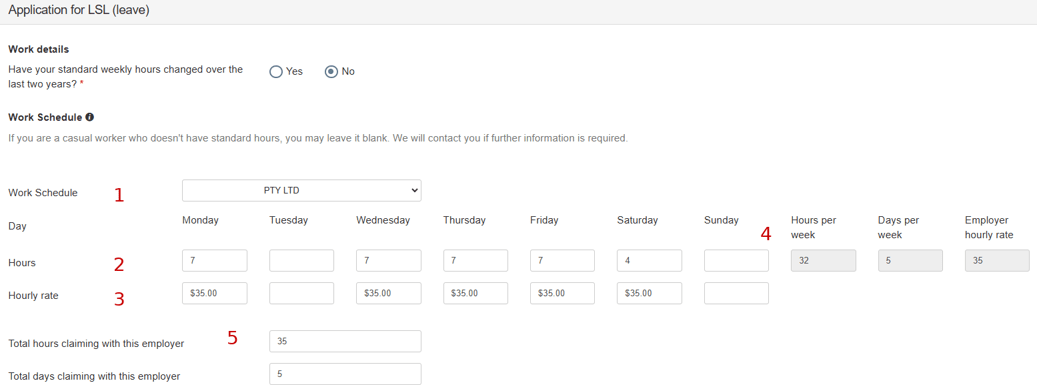
Task: Click the Saturday hourly rate field
Action: 649,293
